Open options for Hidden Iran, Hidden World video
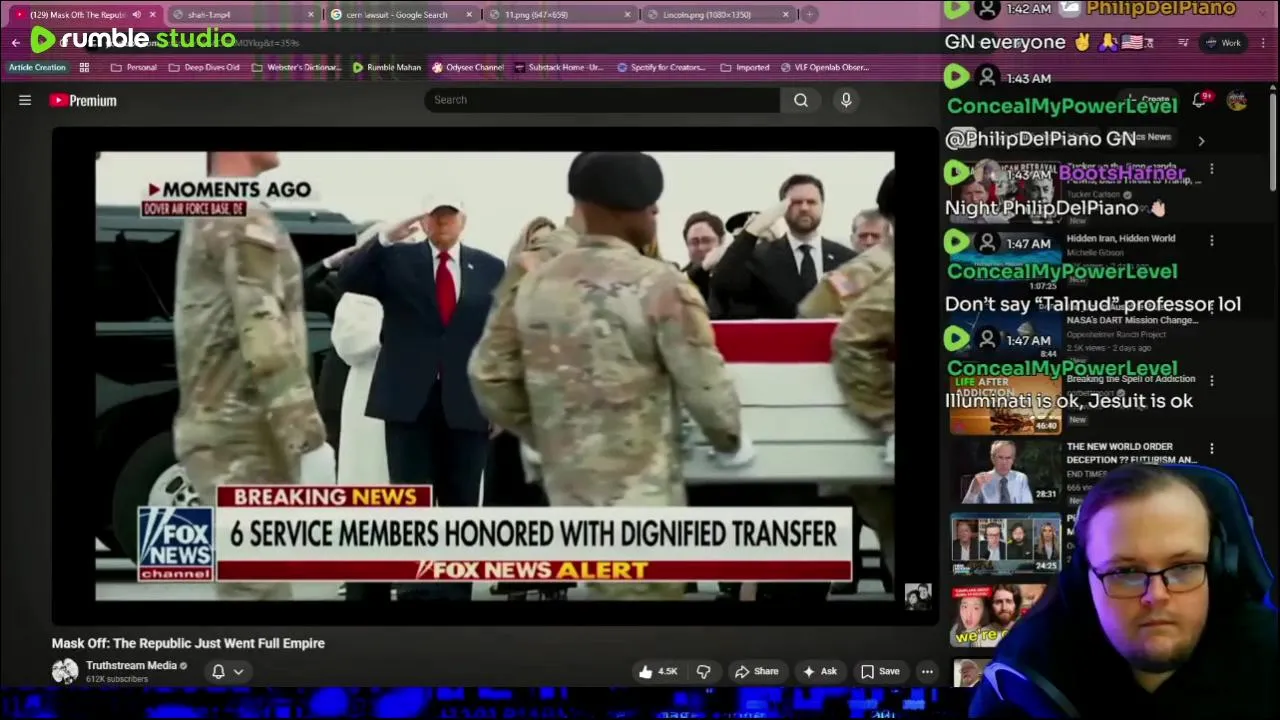Viewport: 1280px width, 720px height. pyautogui.click(x=1211, y=241)
